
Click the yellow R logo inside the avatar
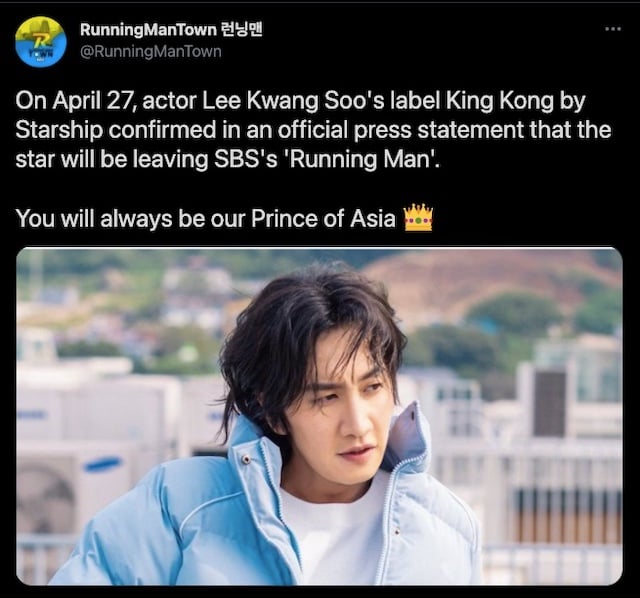click(41, 41)
